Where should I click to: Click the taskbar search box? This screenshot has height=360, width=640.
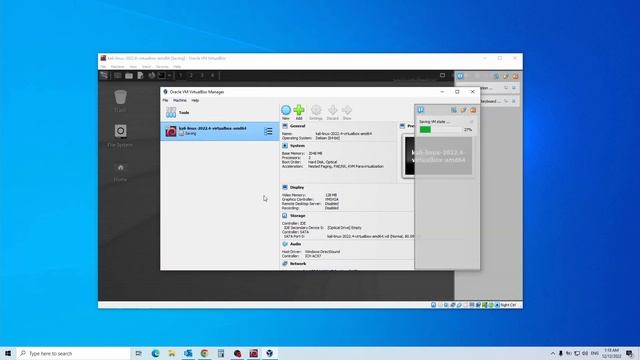pos(73,353)
